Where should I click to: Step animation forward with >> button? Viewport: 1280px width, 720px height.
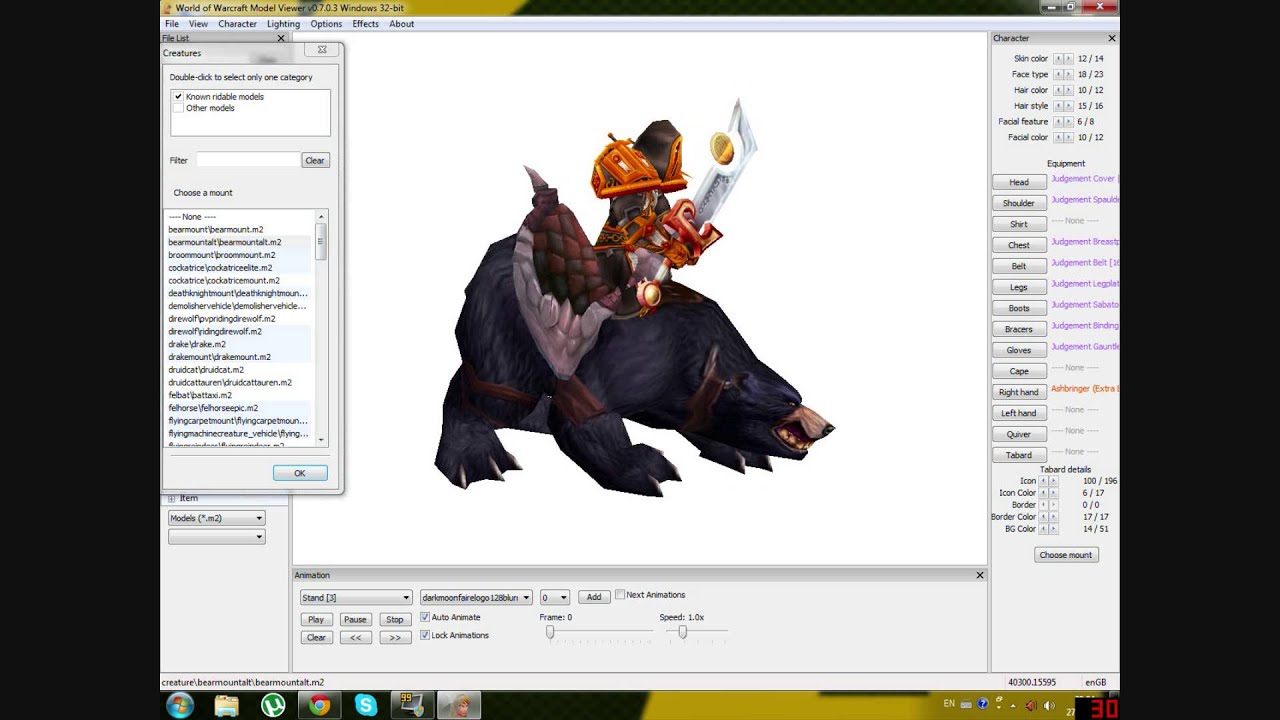pyautogui.click(x=395, y=637)
